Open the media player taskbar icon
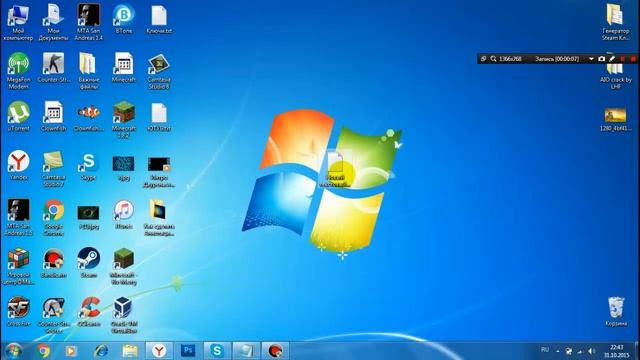Screen dimensions: 640x360 pyautogui.click(x=71, y=351)
